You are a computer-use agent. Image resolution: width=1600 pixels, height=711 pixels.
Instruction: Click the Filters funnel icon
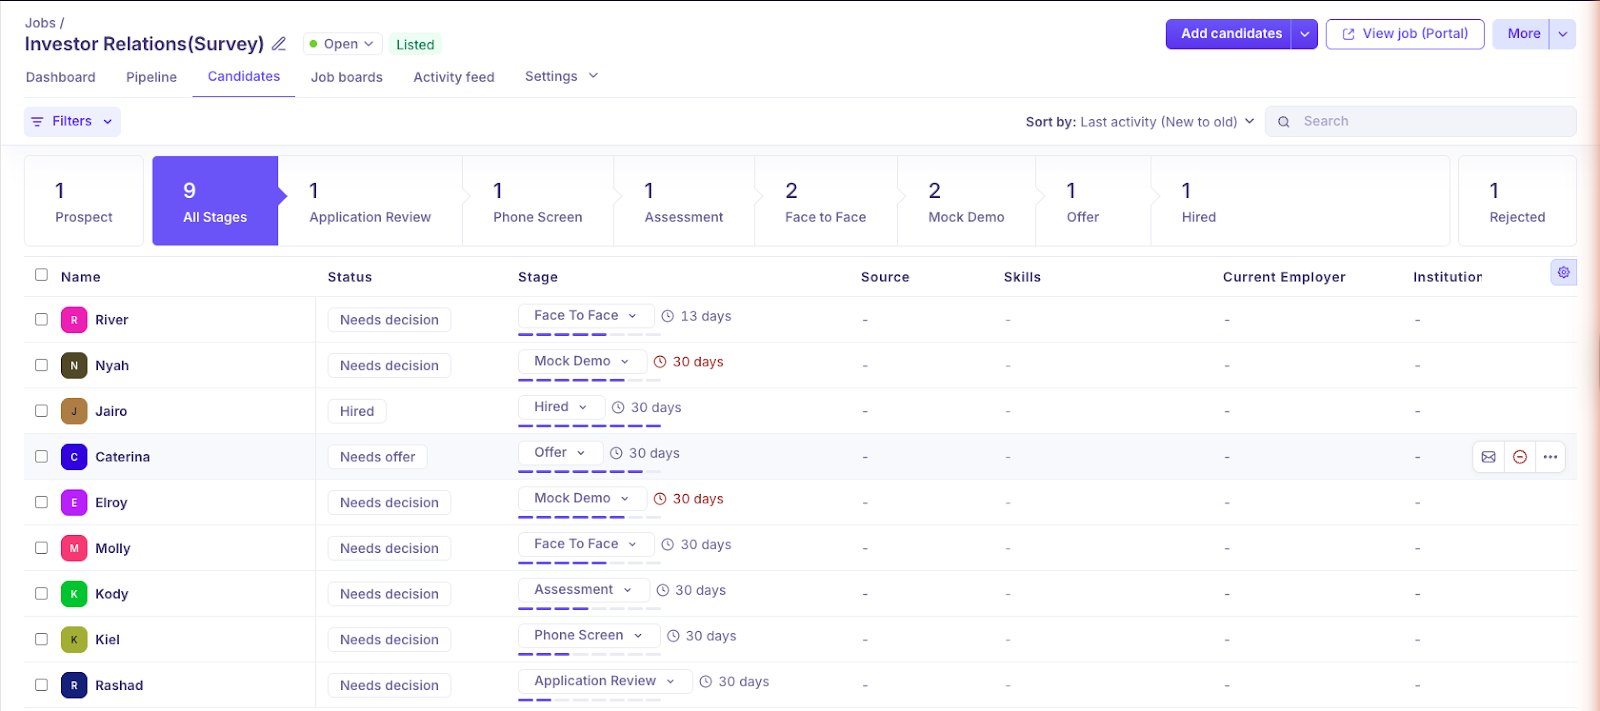37,122
